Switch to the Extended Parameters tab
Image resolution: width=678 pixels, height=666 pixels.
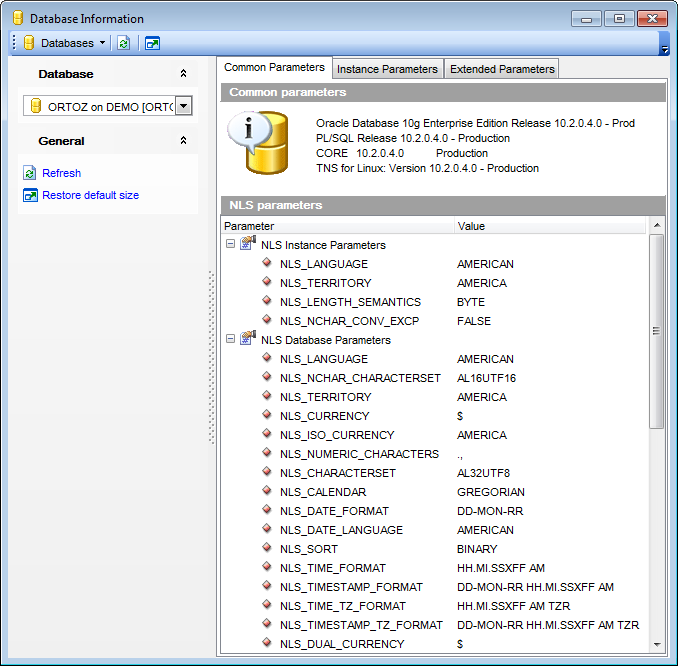[502, 69]
